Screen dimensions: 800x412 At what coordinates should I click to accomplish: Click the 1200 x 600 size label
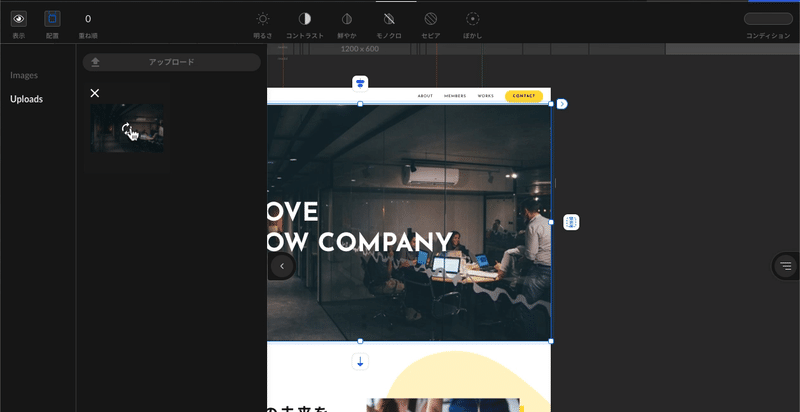coord(360,49)
